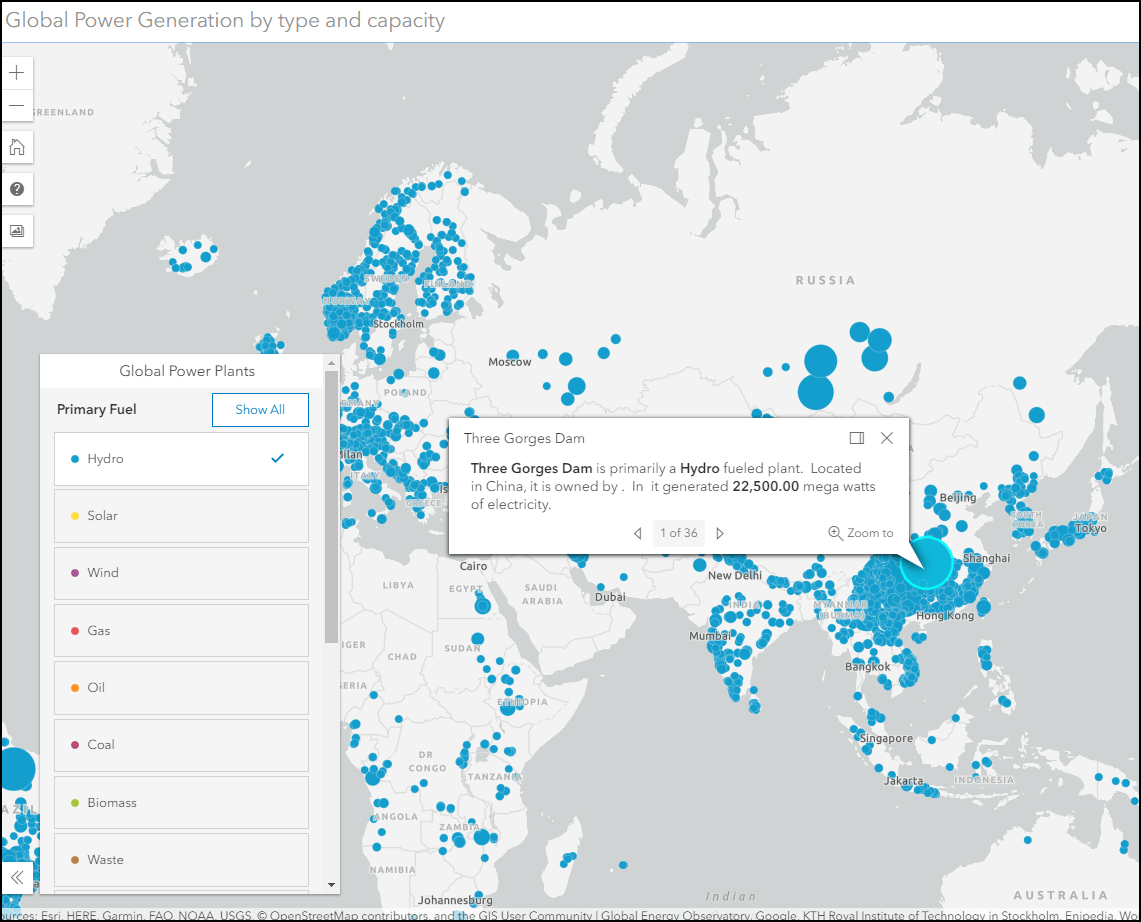Collapse the panel with double chevron
1141x922 pixels.
17,877
